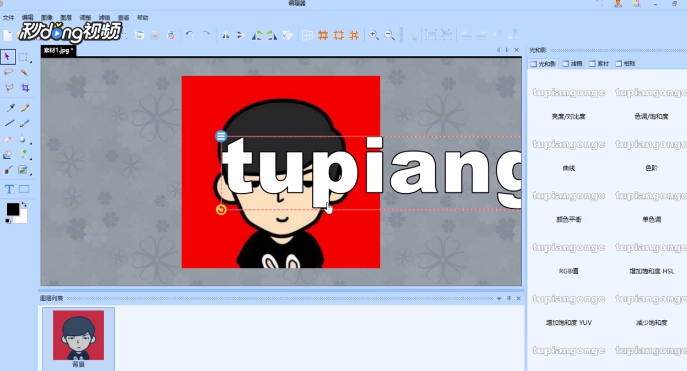Open the 滤镜 menu in menu bar

pos(104,18)
